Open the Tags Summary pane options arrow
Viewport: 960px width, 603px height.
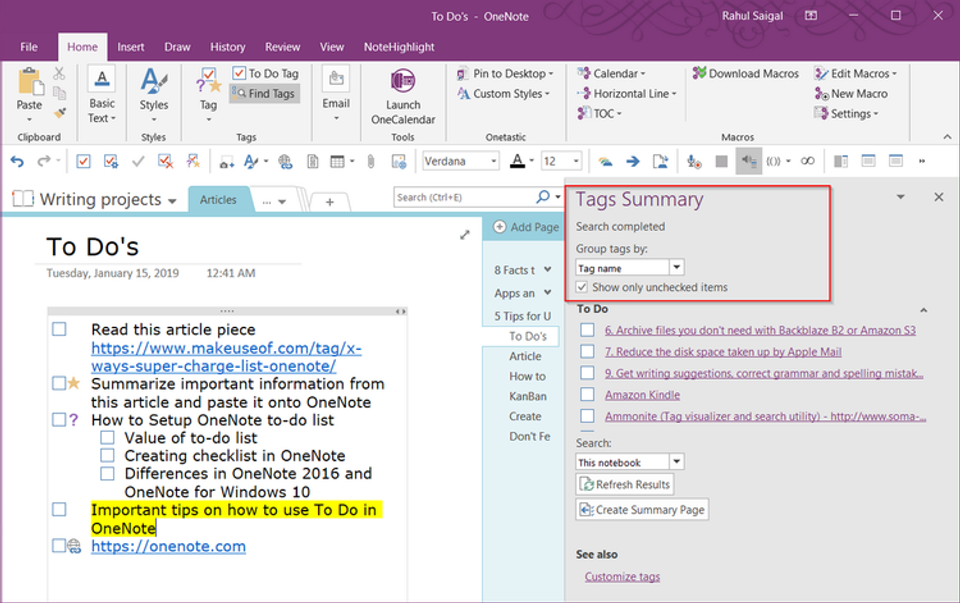coord(901,197)
